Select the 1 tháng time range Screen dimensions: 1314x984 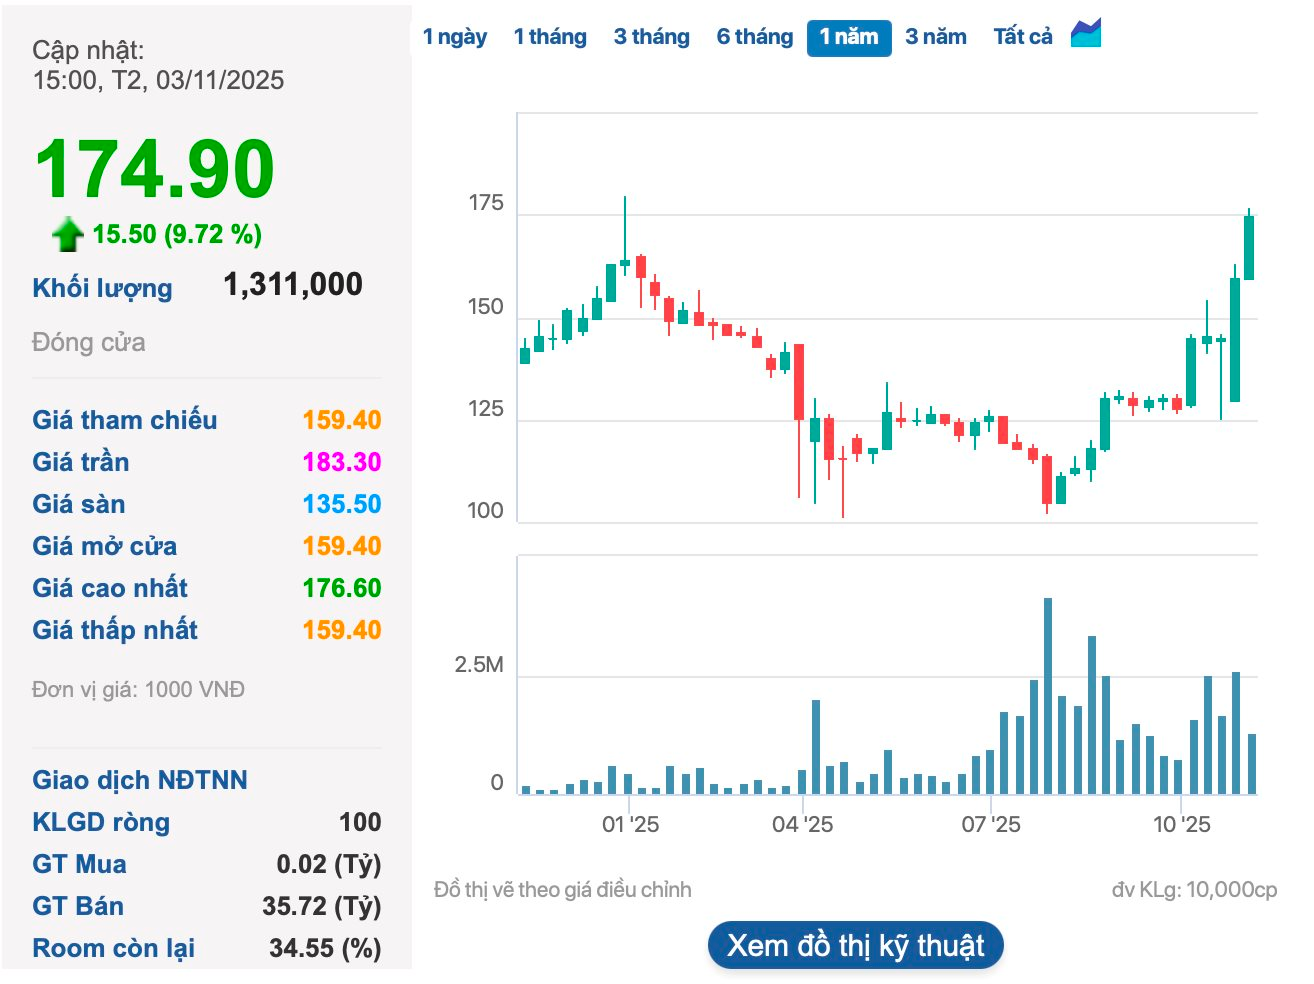coord(550,37)
